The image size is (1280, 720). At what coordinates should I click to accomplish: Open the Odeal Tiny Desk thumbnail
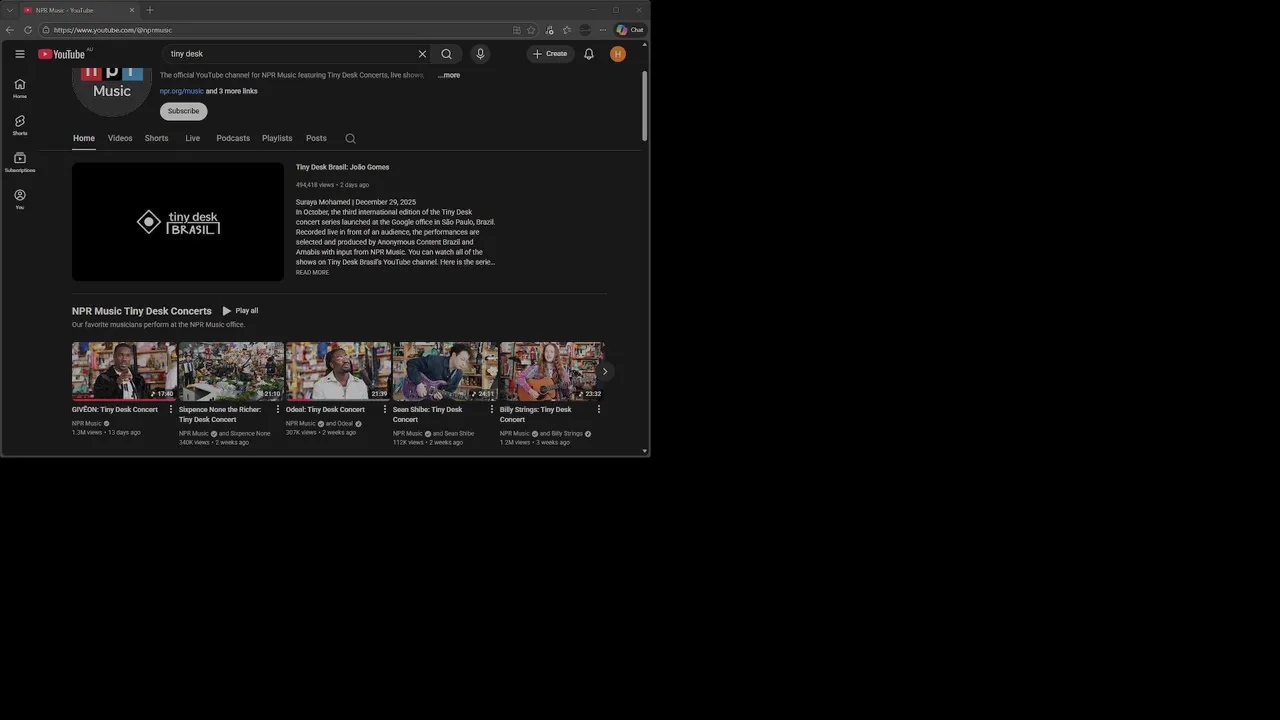tap(338, 371)
